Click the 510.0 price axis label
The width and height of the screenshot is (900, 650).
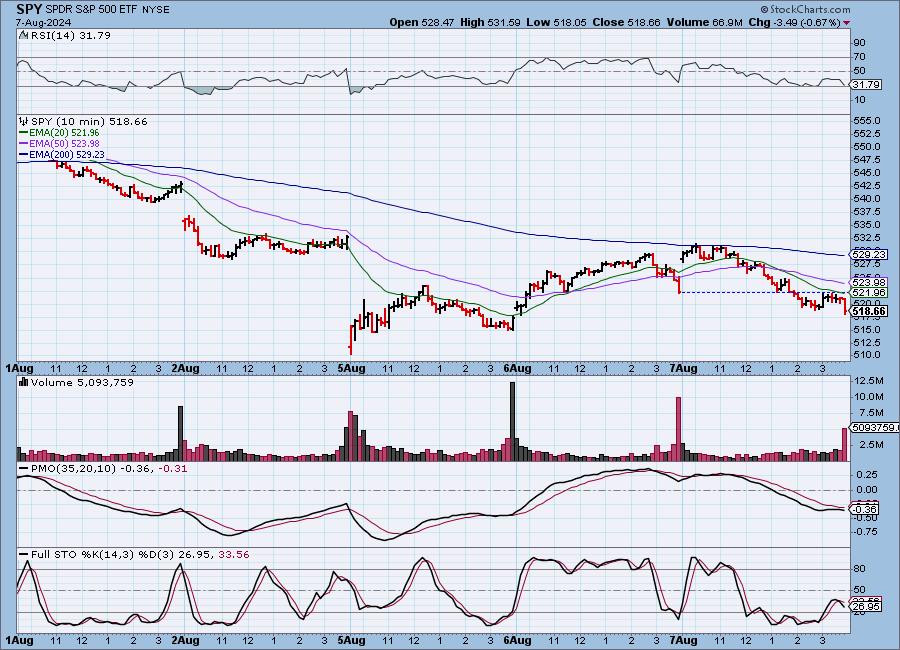tap(867, 355)
